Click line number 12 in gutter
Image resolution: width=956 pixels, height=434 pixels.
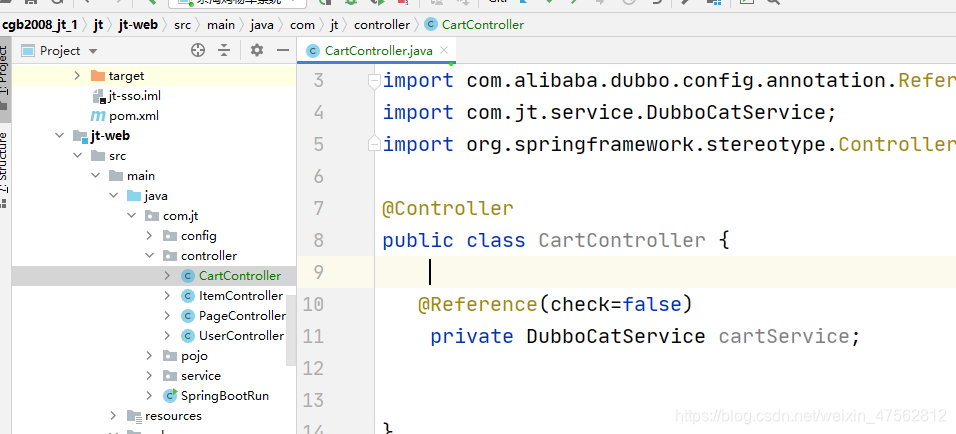pos(313,368)
